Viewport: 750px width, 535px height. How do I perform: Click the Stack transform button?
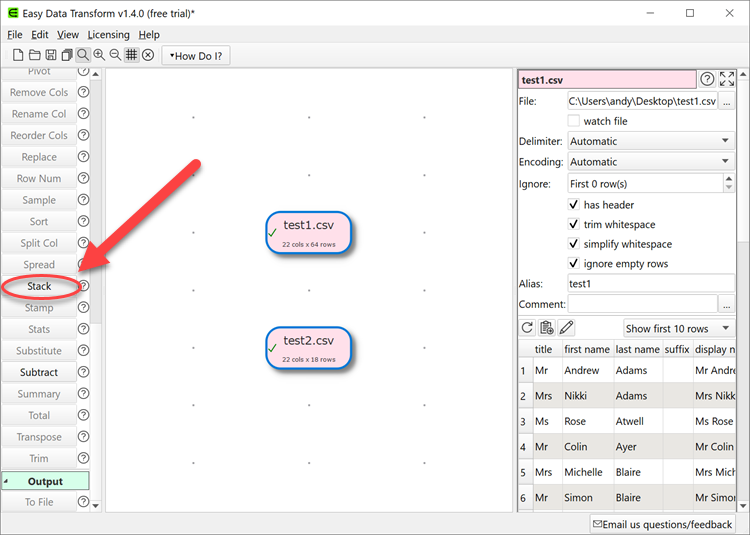point(39,287)
